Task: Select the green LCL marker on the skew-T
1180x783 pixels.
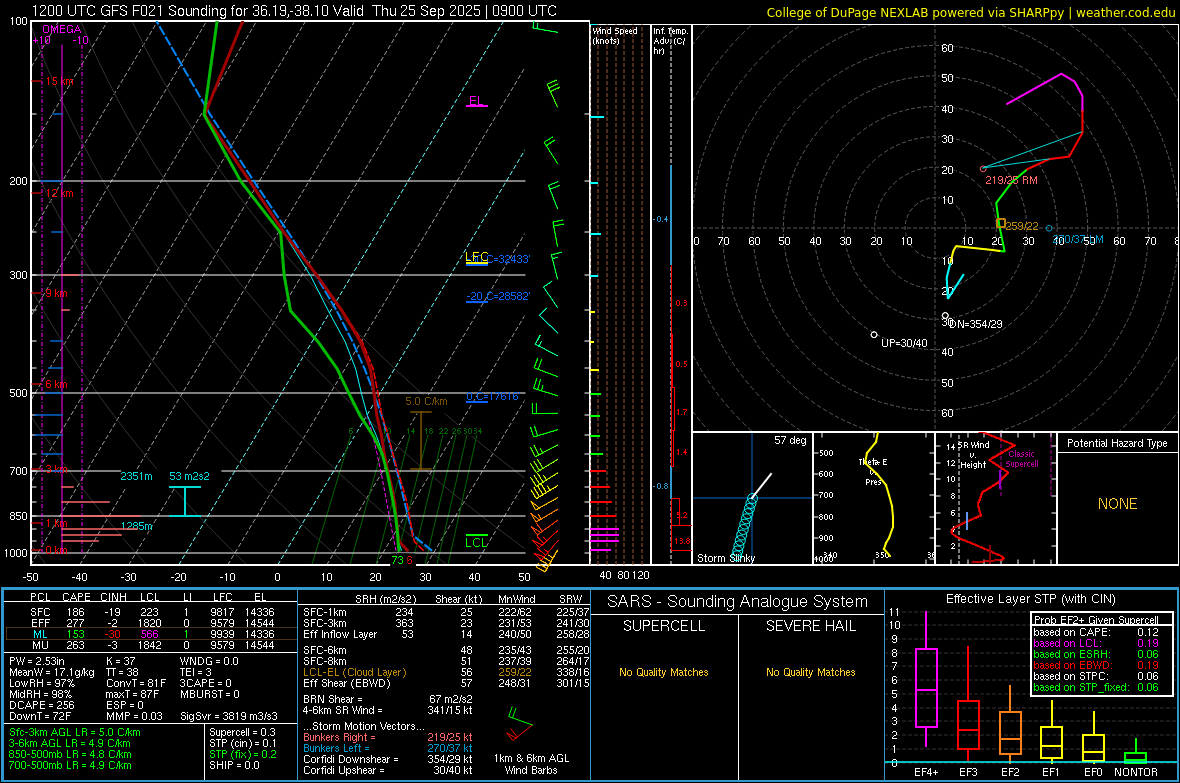Action: click(x=476, y=542)
